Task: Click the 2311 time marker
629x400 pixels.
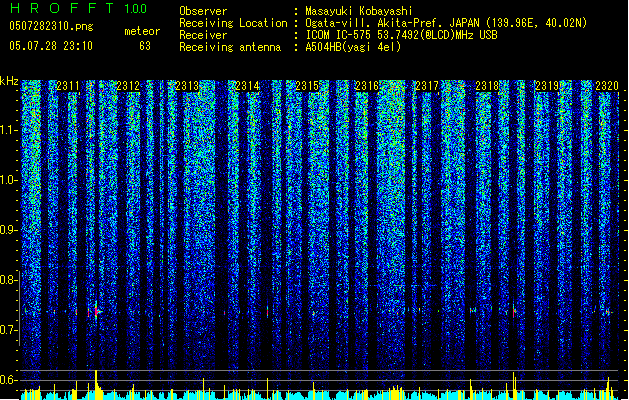Action: point(68,86)
